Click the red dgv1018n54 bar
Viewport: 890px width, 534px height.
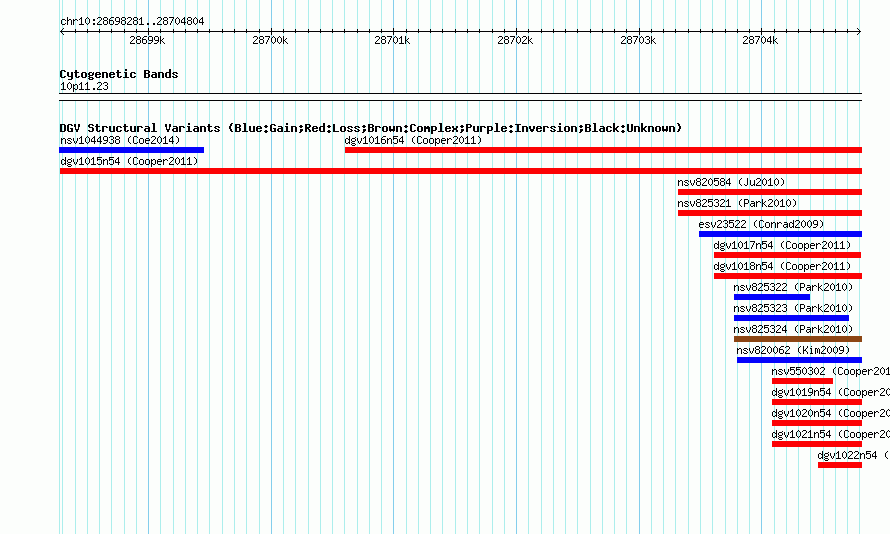coord(788,276)
